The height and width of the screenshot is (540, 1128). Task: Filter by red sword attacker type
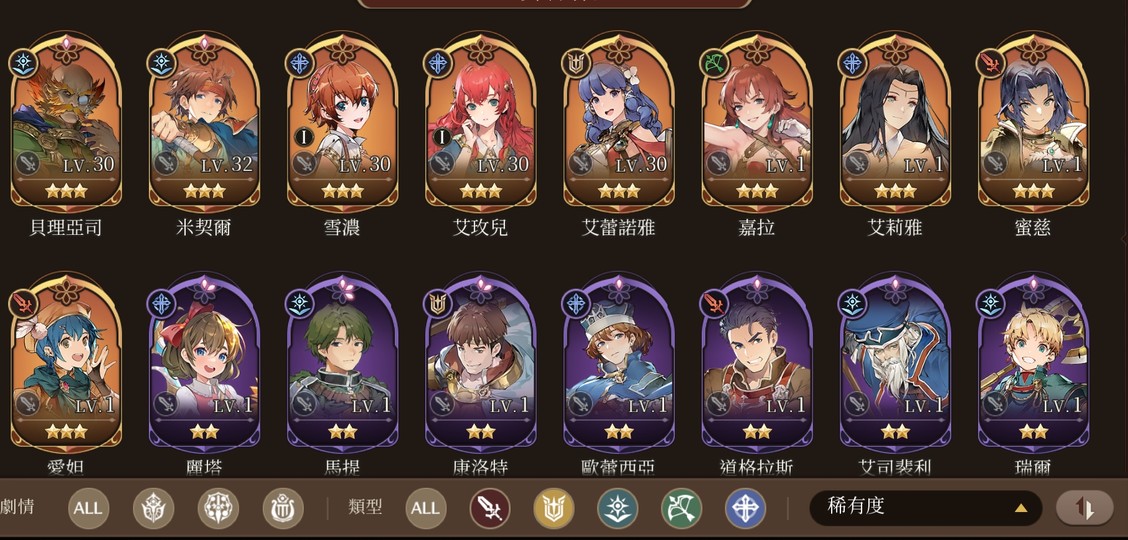point(490,508)
